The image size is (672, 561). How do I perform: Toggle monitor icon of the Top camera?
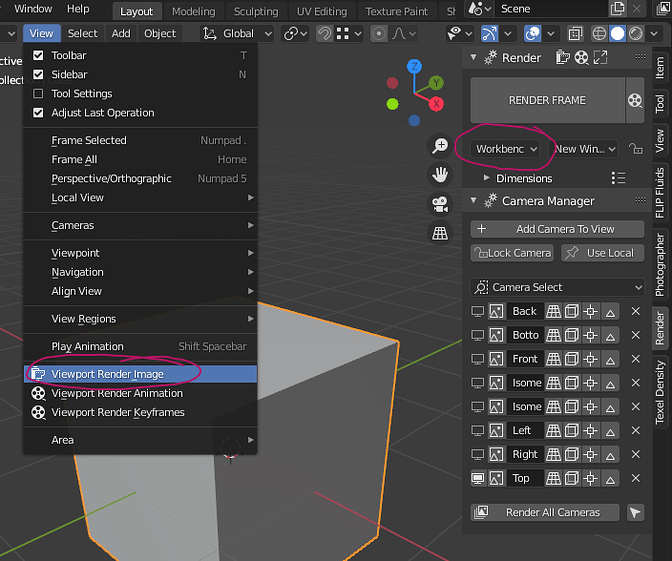477,478
